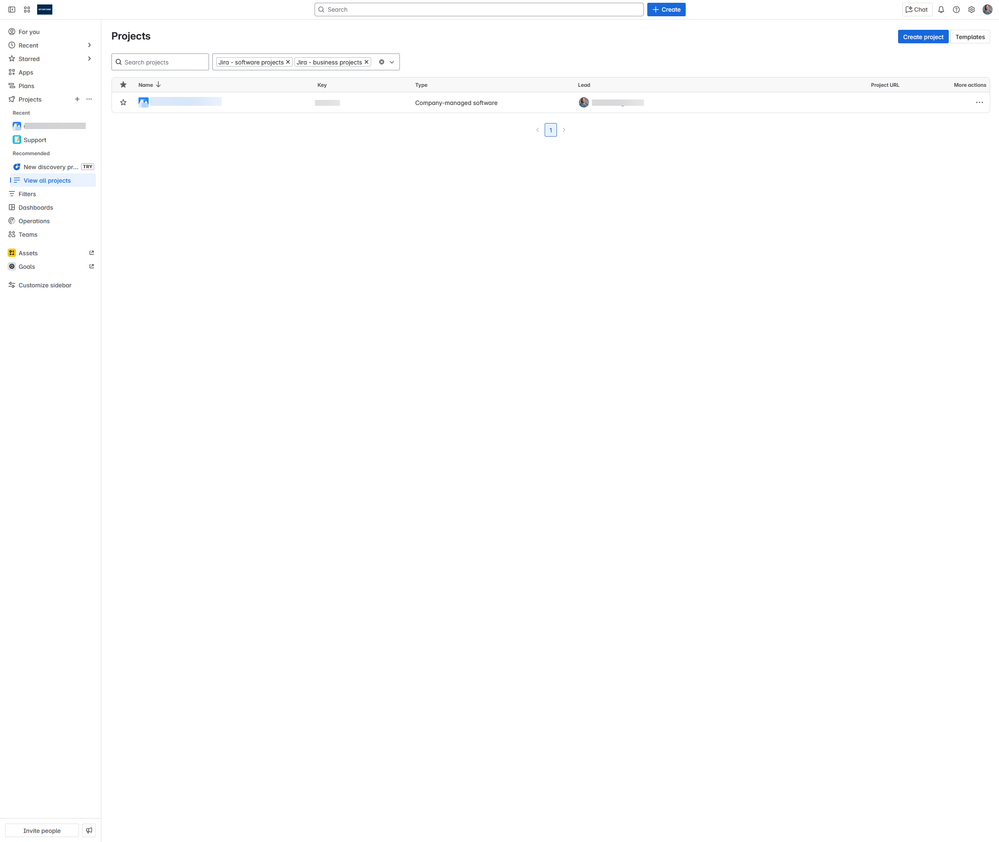This screenshot has width=999, height=842.
Task: Expand the Starred chevron in sidebar
Action: 89,59
